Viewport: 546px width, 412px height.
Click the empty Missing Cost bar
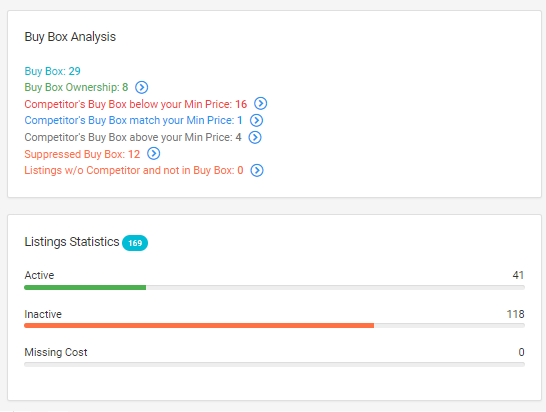(274, 364)
